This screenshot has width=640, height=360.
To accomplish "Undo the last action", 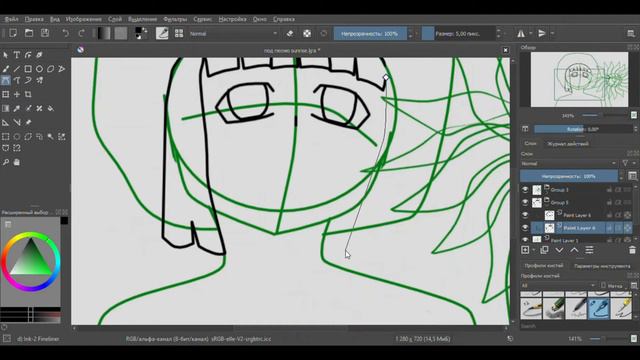I will [x=65, y=33].
